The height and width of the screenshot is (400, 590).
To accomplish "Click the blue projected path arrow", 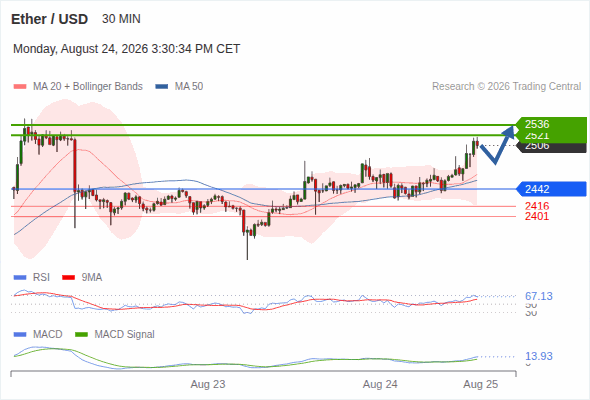I will pyautogui.click(x=497, y=145).
